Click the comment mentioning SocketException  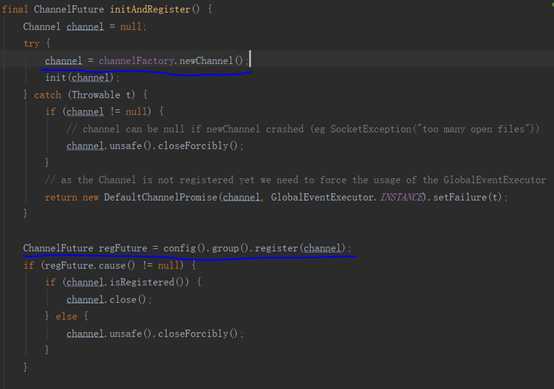tap(303, 129)
